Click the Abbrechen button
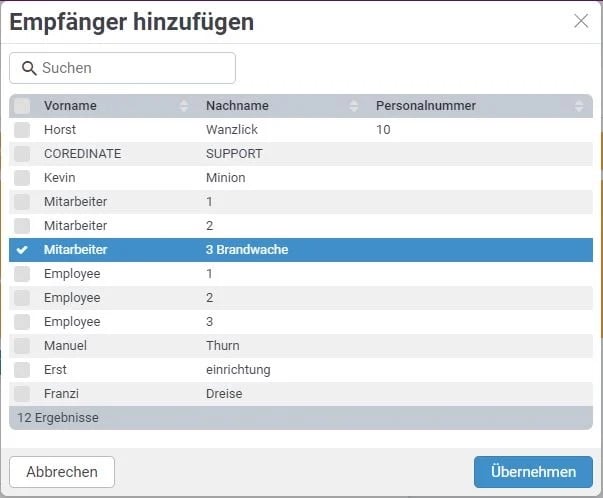The height and width of the screenshot is (498, 603). click(62, 472)
